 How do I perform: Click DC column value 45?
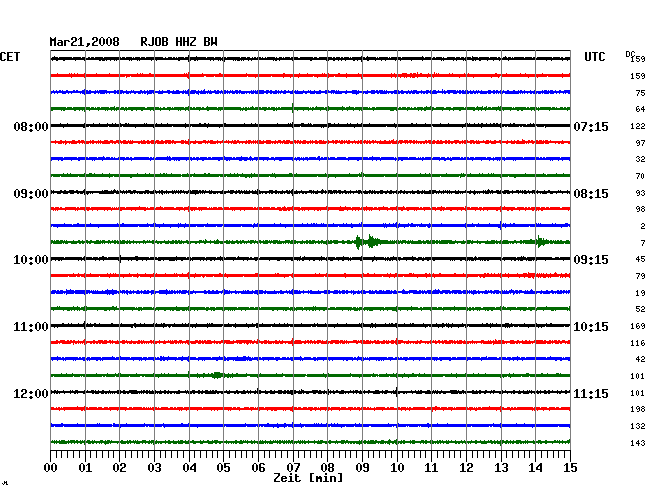coord(640,259)
